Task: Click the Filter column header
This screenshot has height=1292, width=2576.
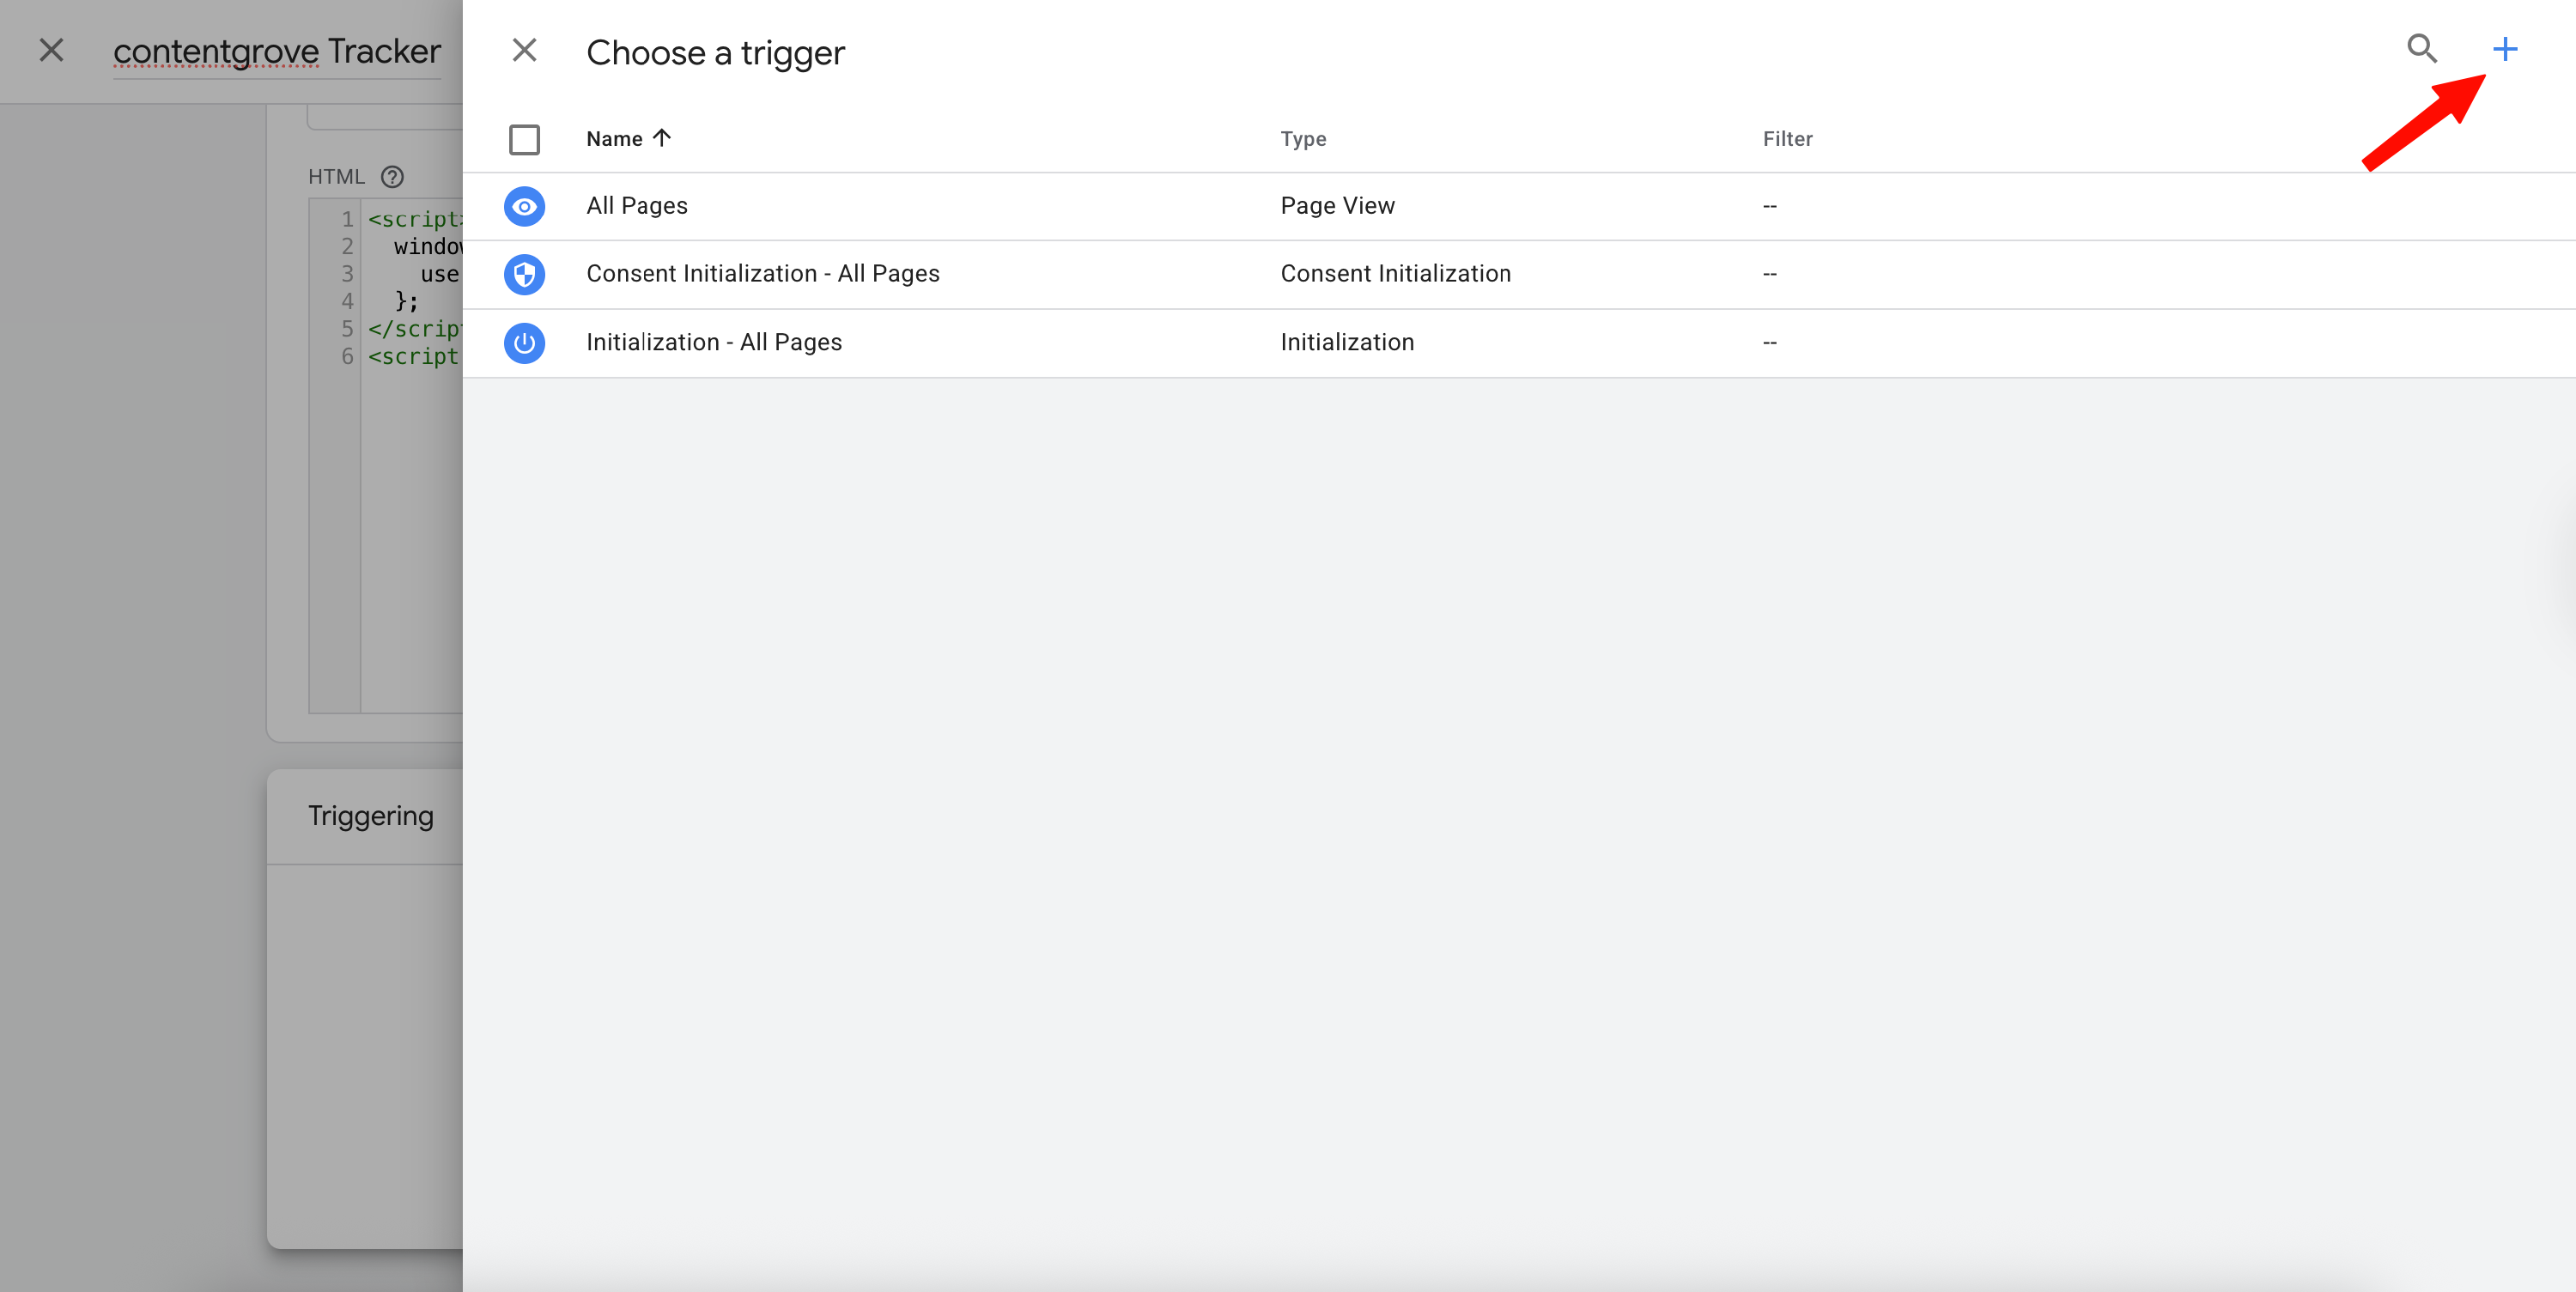Action: tap(1787, 139)
